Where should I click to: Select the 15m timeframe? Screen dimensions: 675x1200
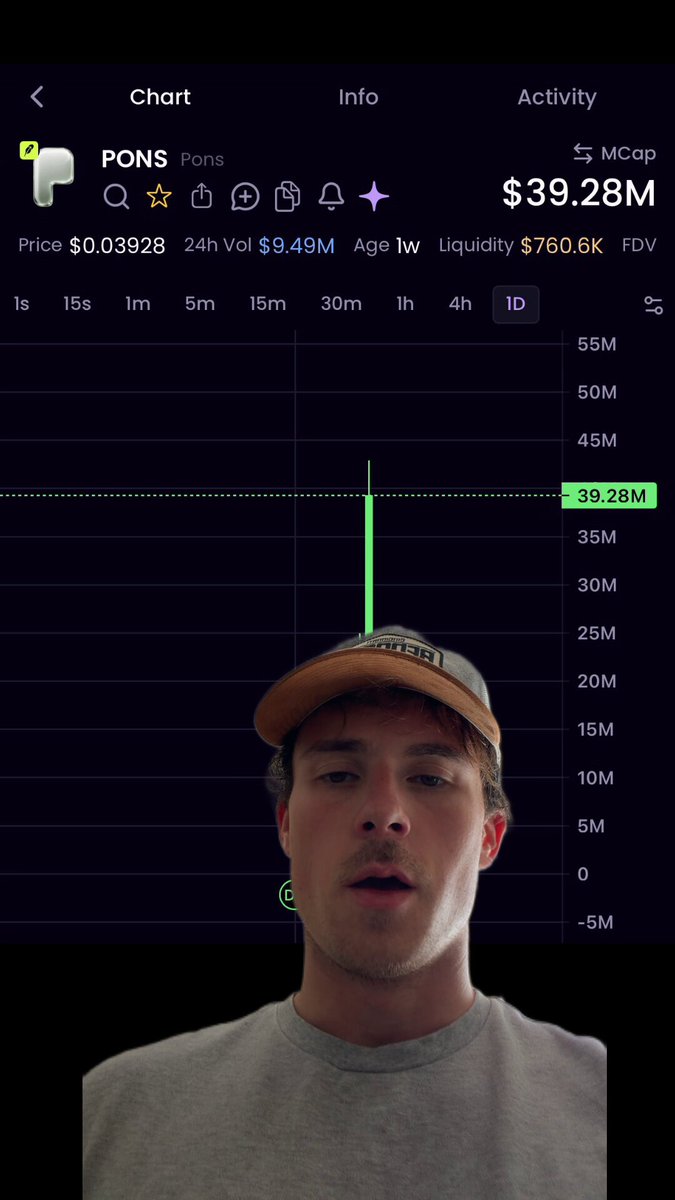click(268, 304)
